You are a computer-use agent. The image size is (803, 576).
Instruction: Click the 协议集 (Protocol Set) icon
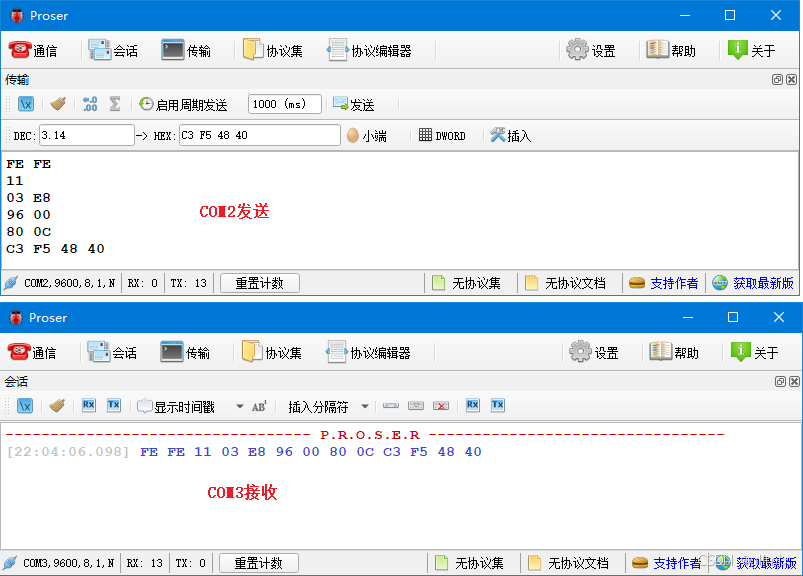pyautogui.click(x=273, y=49)
